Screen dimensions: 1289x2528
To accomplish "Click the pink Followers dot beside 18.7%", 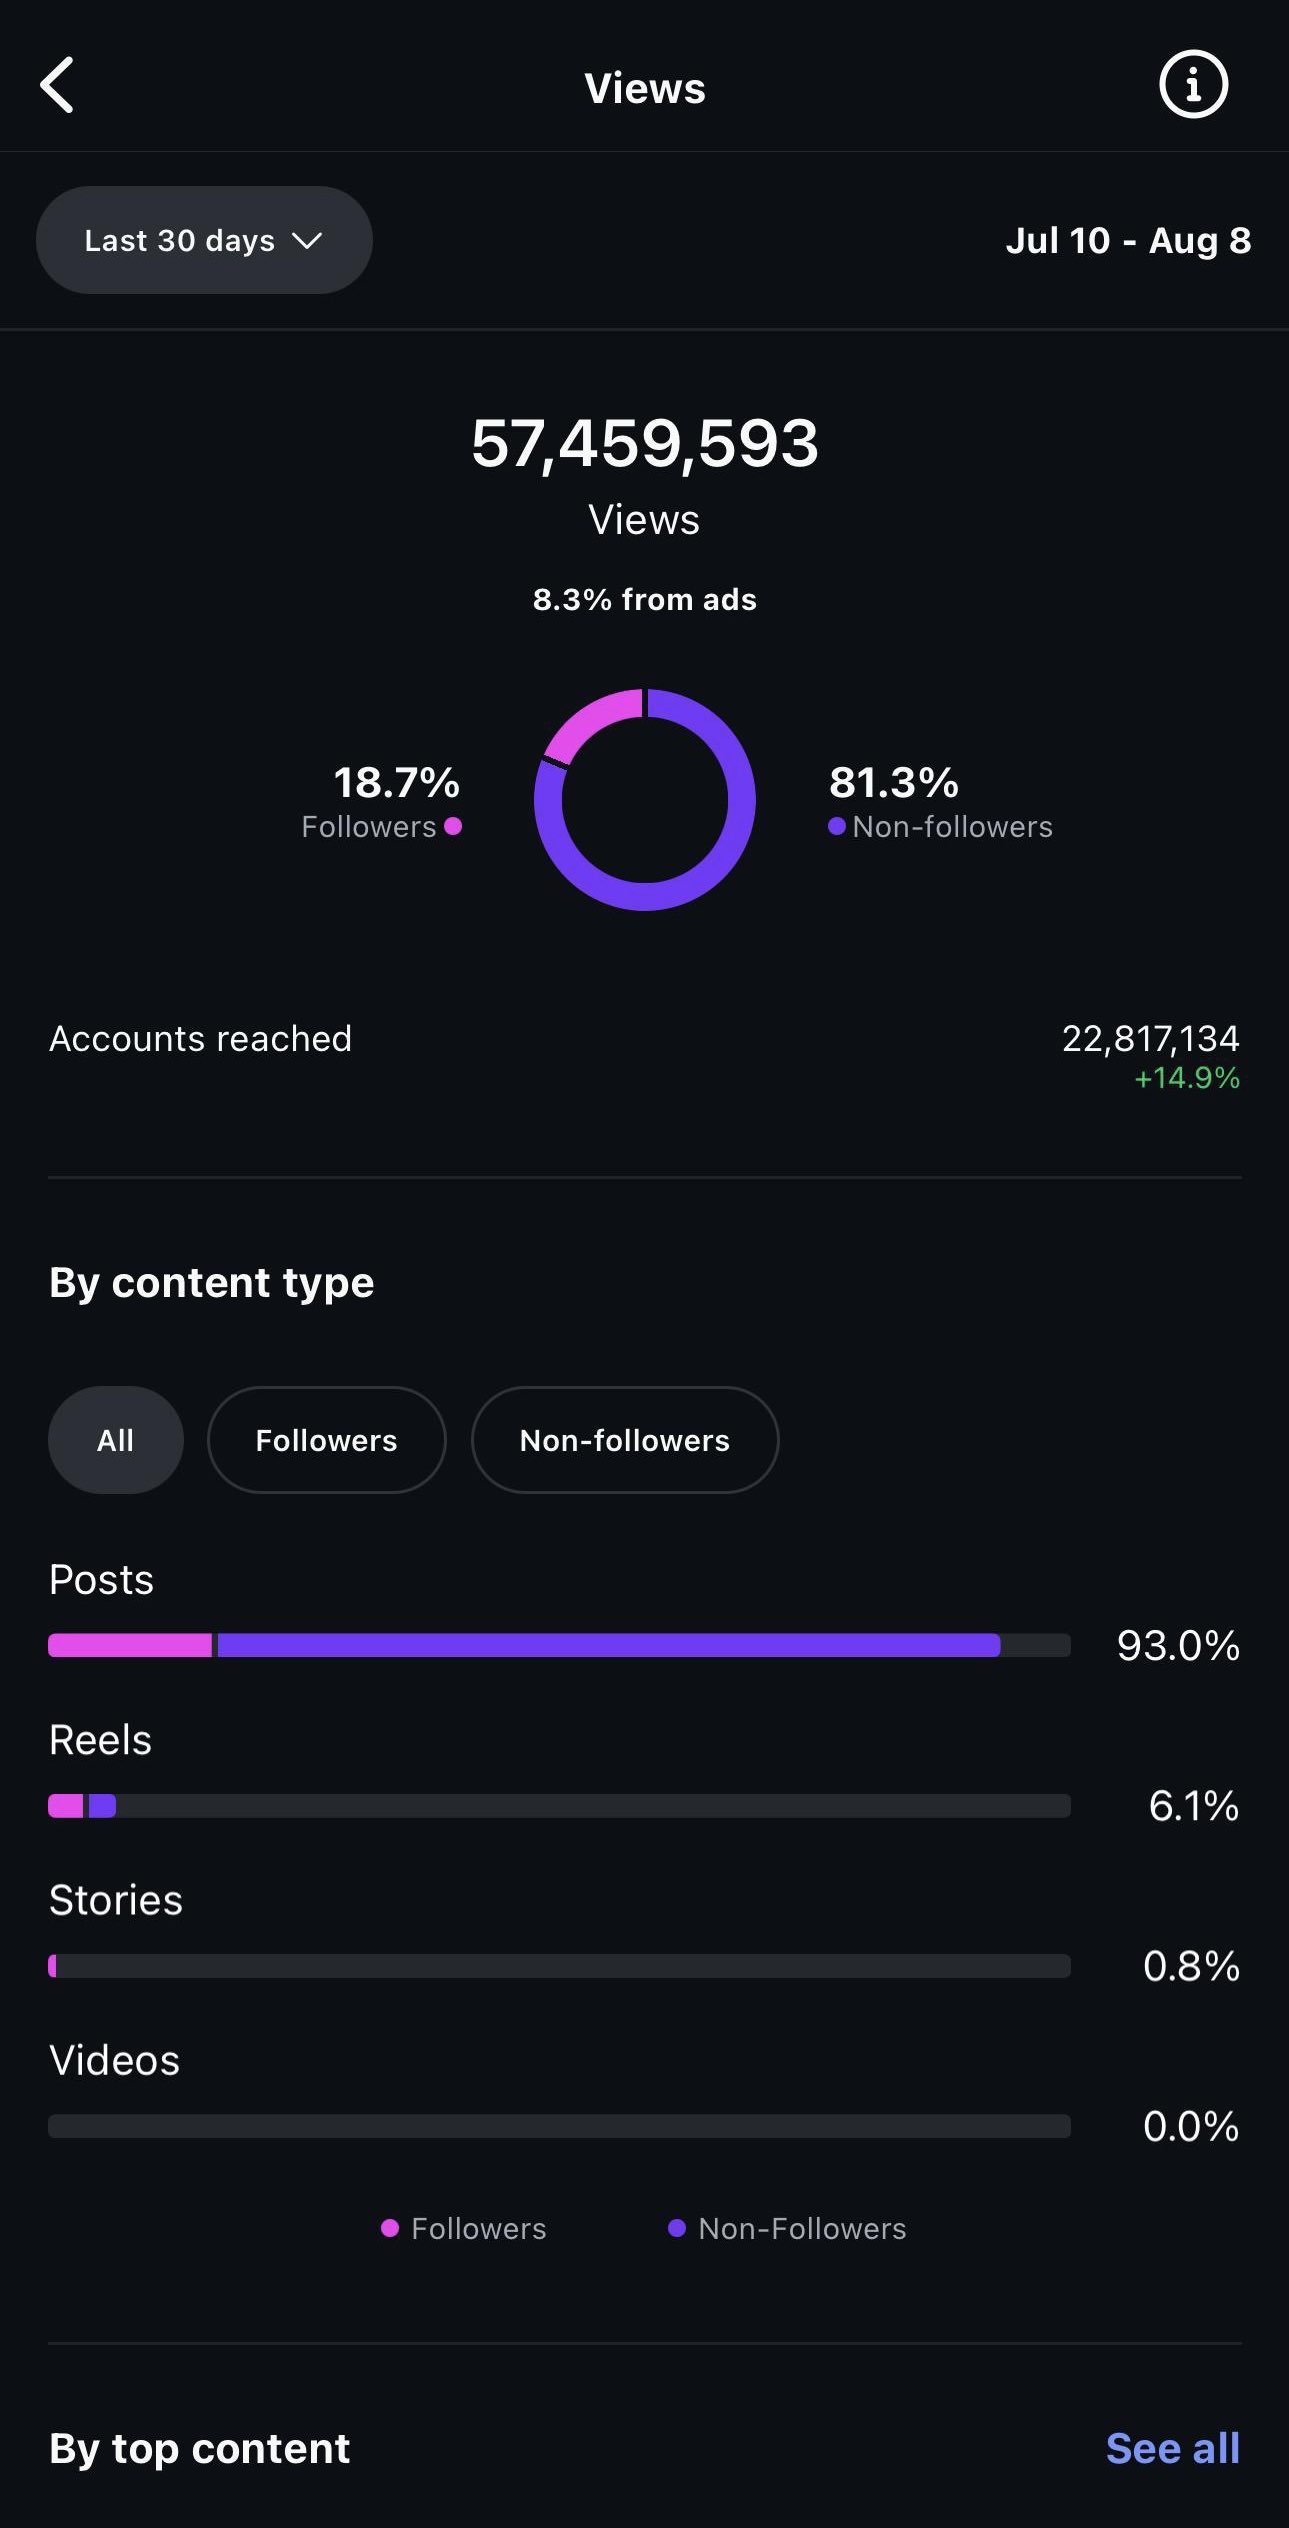I will [453, 826].
